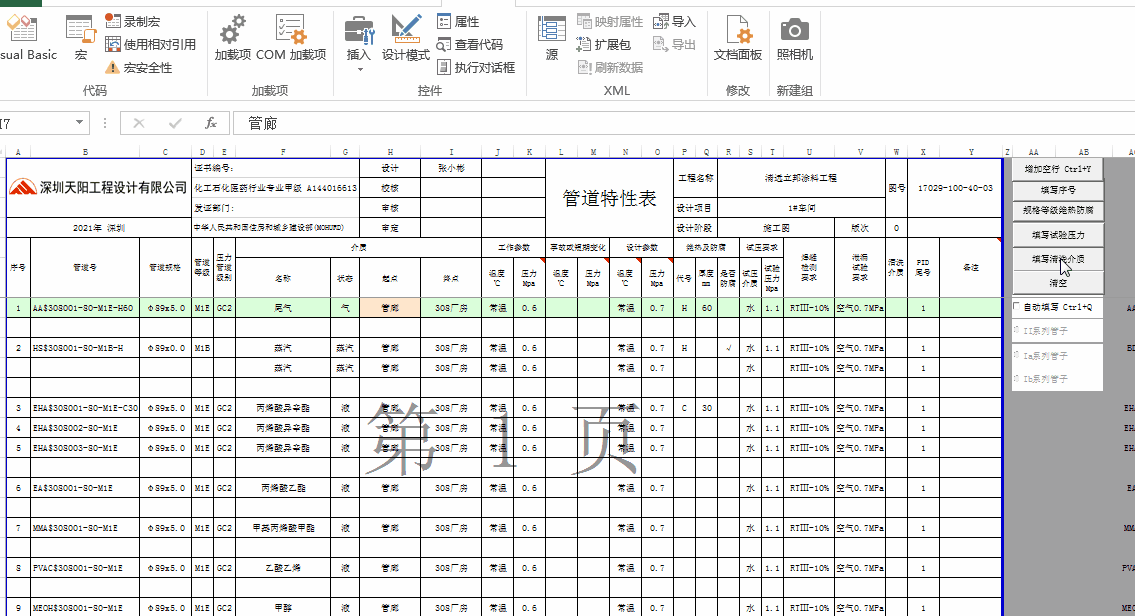Click 执行对话框 run dialog
1135x616 pixels.
476,67
